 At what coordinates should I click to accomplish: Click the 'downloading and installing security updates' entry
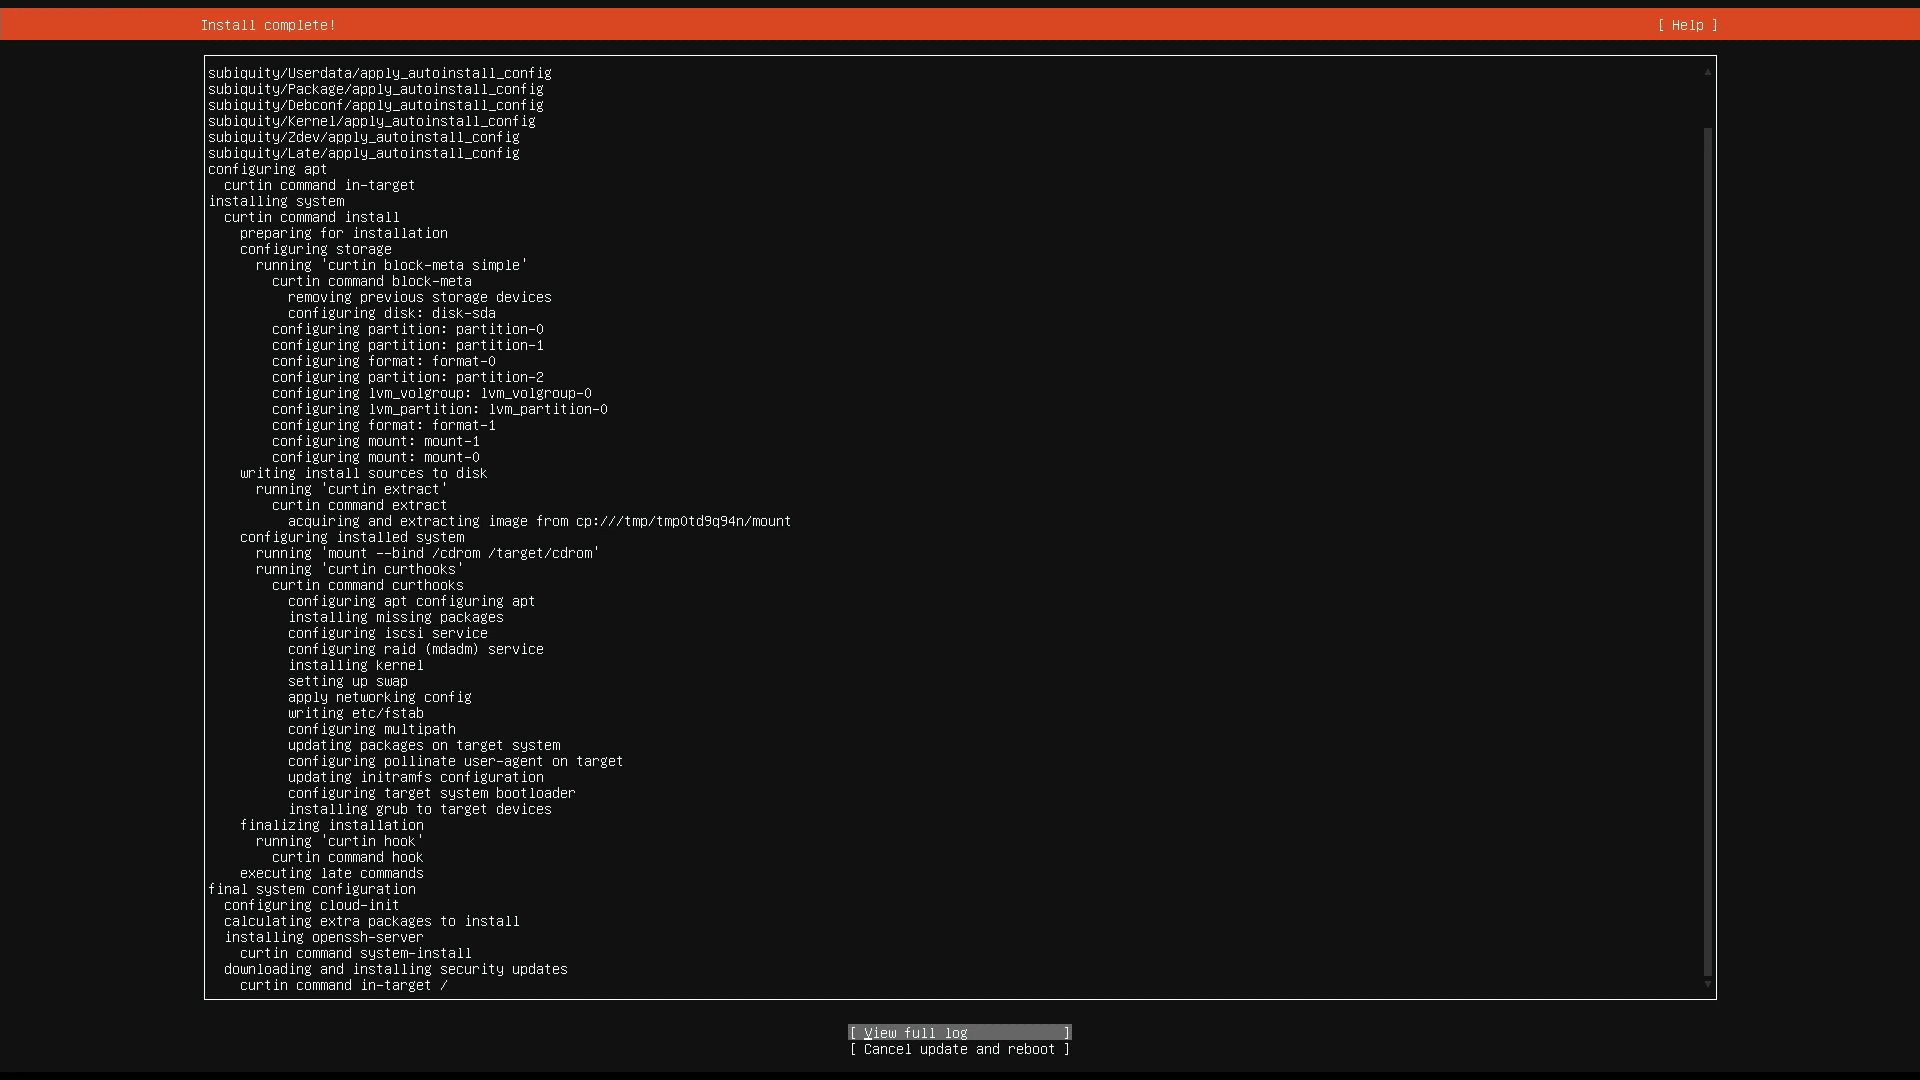(x=395, y=969)
